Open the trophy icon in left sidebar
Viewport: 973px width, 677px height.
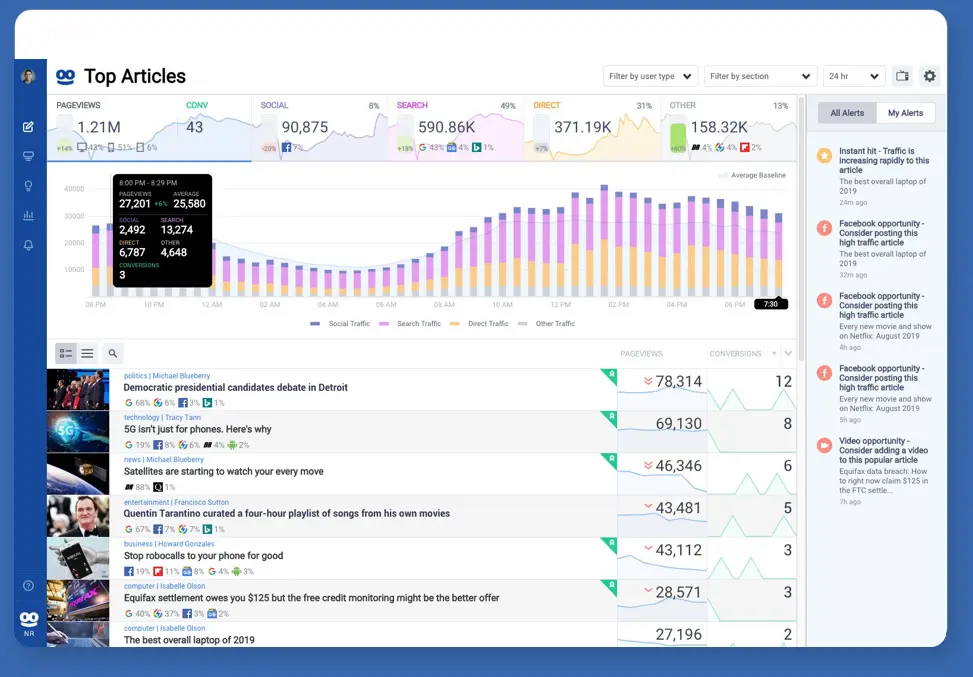29,156
